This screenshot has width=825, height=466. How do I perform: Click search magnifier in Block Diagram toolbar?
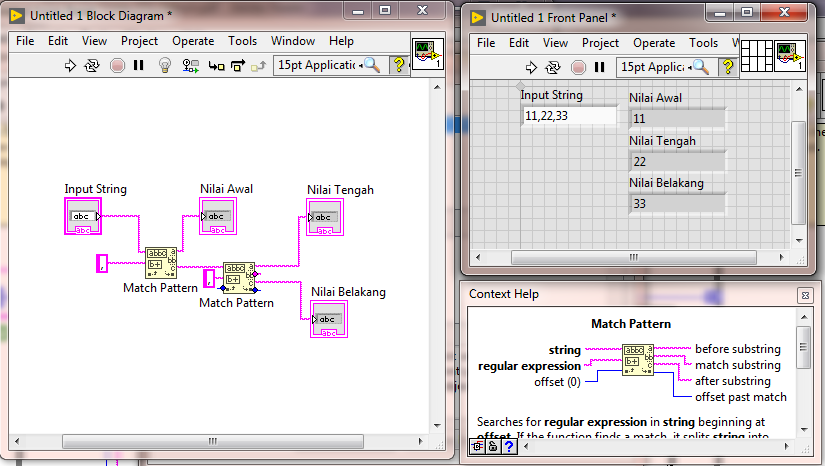click(x=372, y=65)
